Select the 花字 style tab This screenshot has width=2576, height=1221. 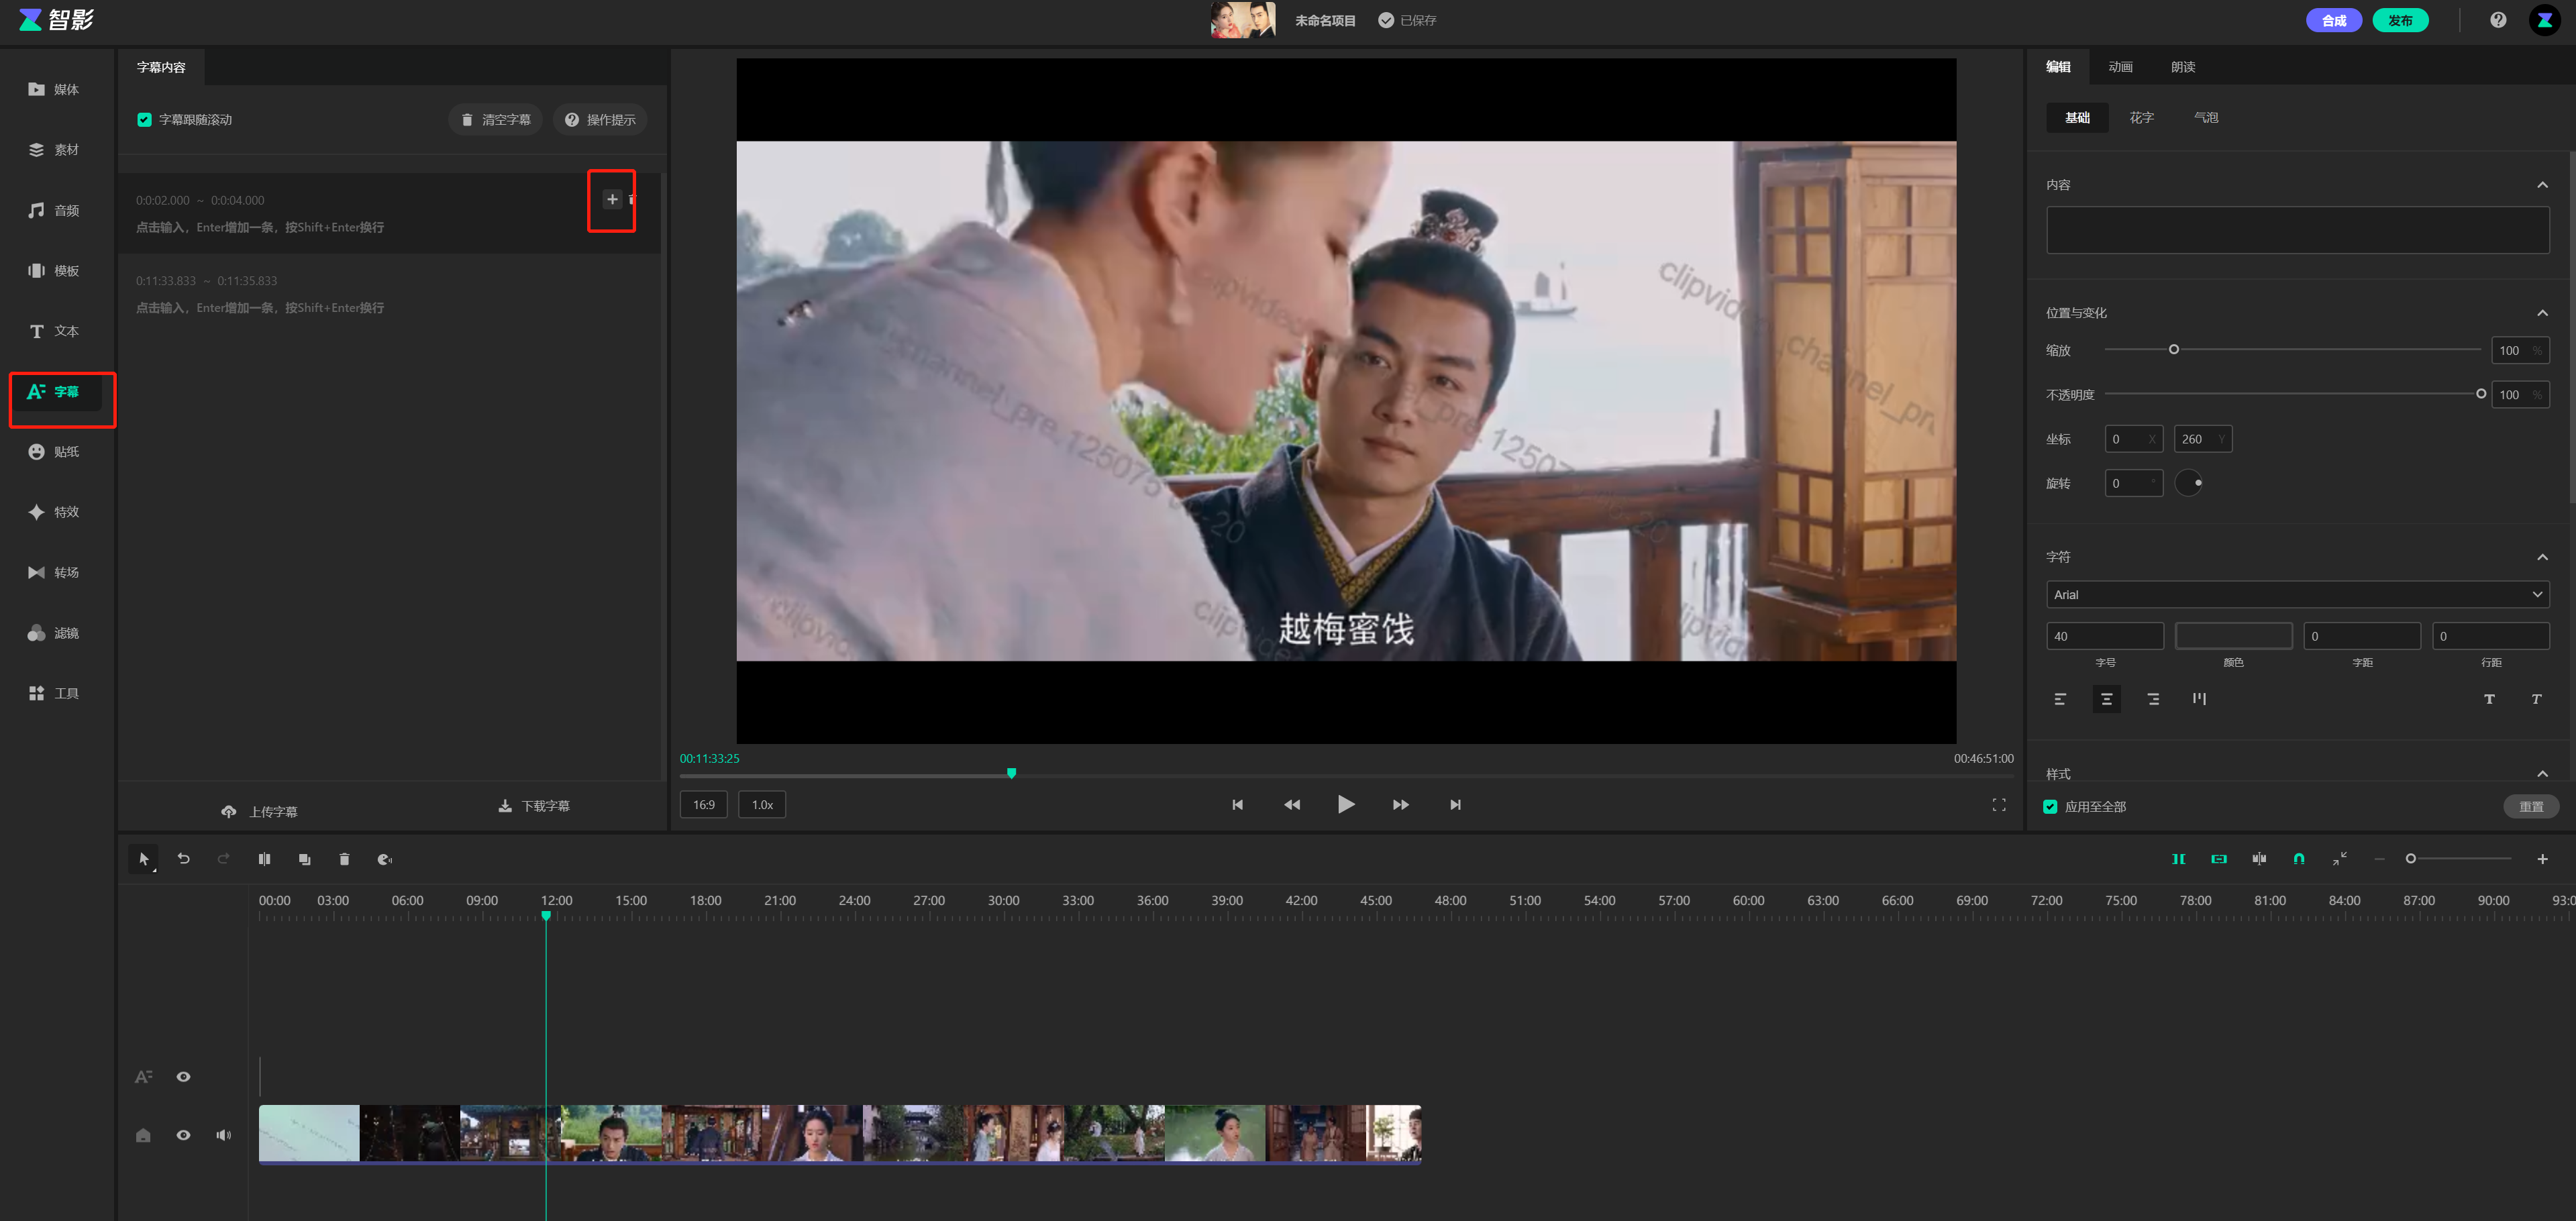(x=2141, y=118)
